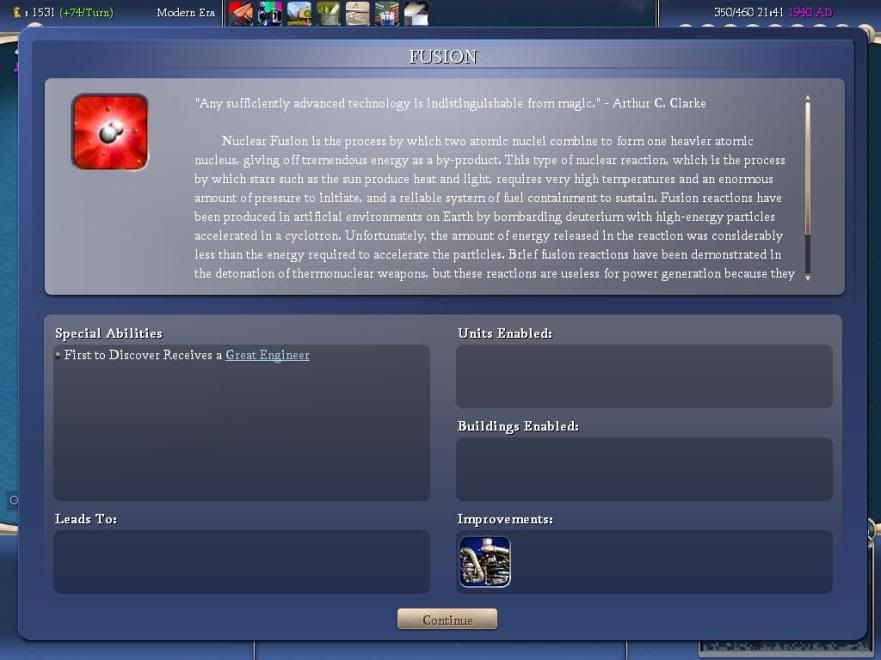Click the "First to Discover Receives a" text

point(143,355)
